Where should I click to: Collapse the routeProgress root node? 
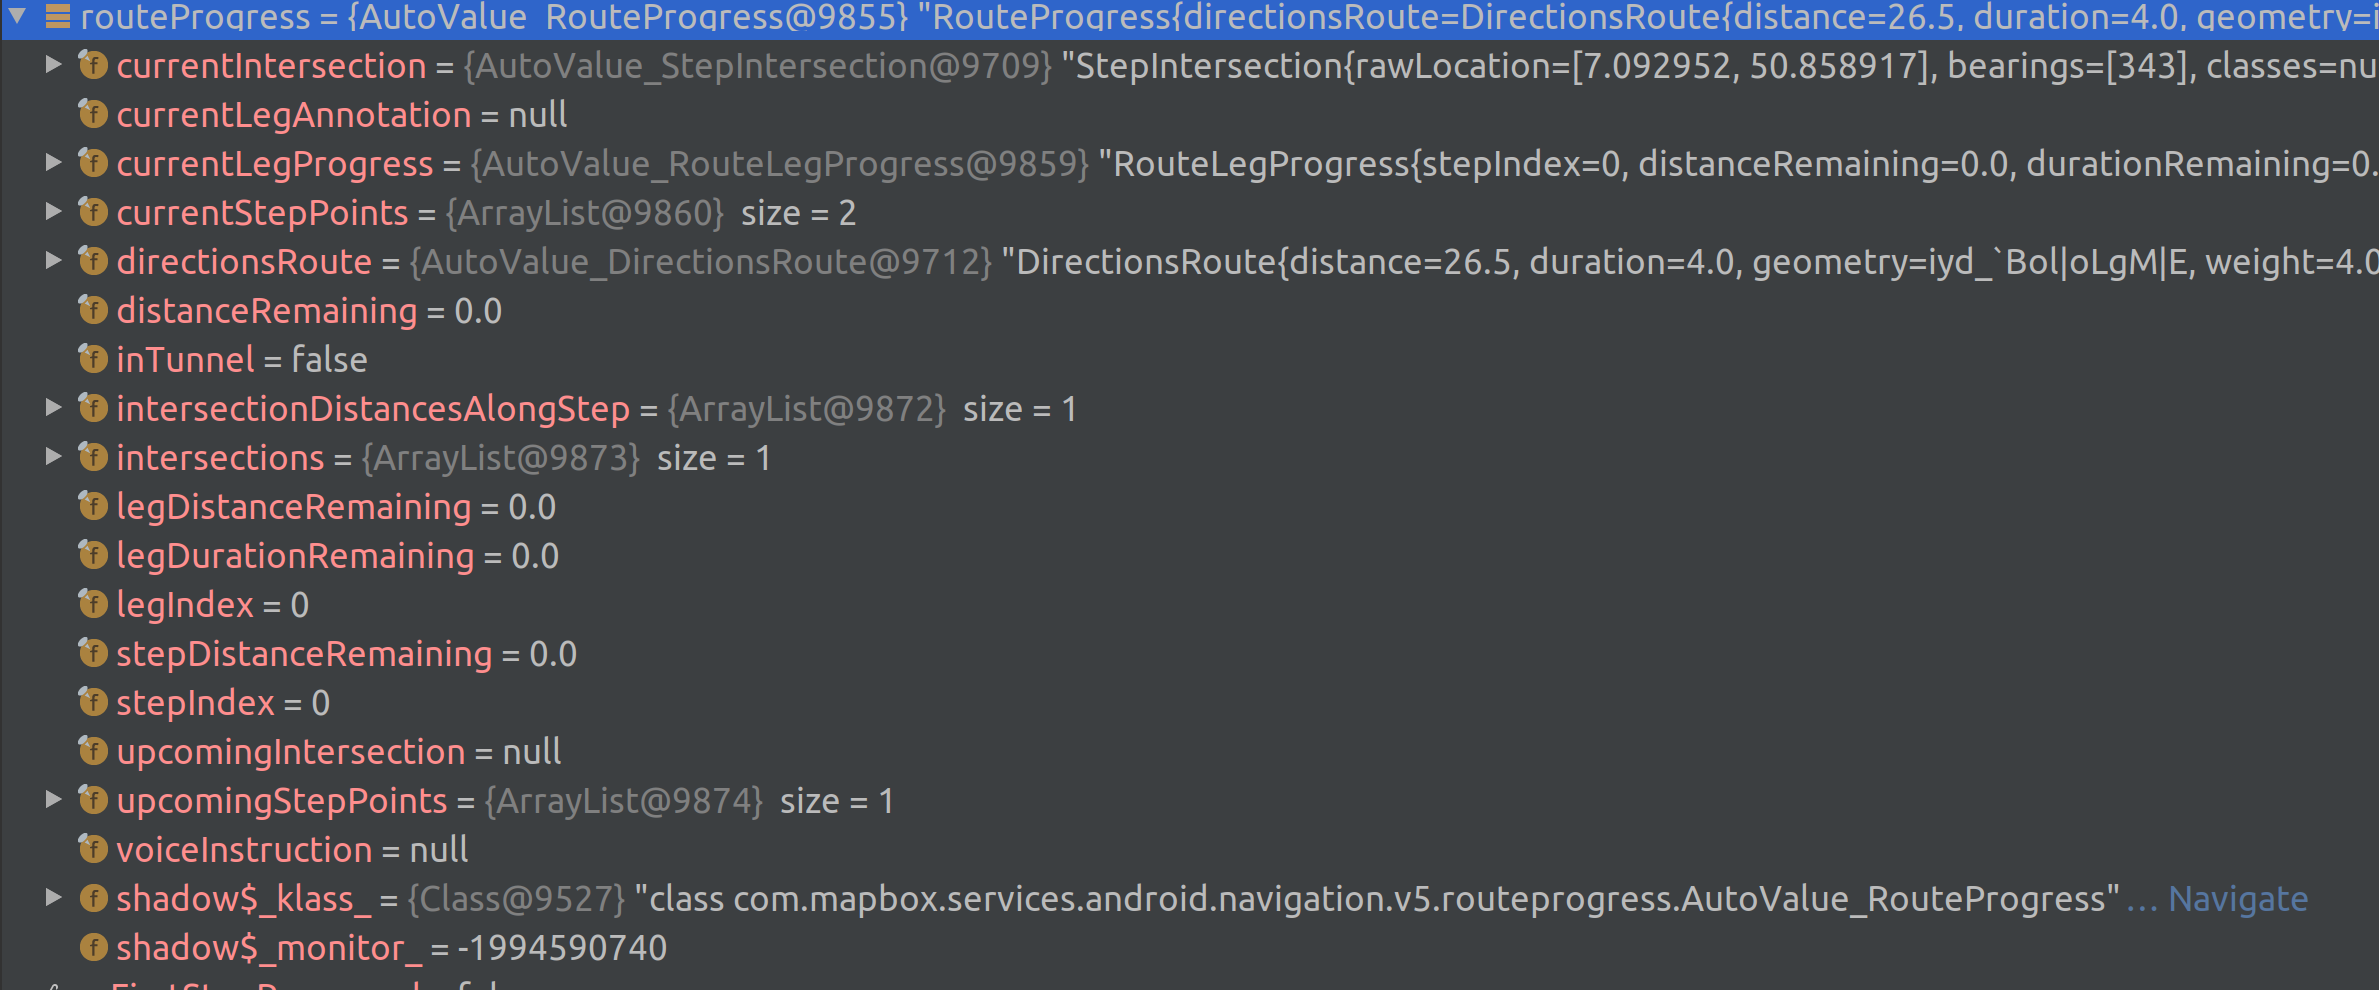pos(14,16)
